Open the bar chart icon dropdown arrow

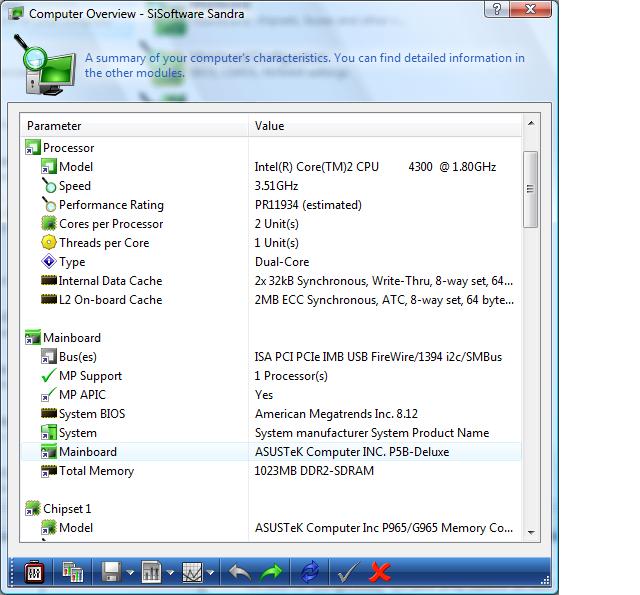[171, 573]
